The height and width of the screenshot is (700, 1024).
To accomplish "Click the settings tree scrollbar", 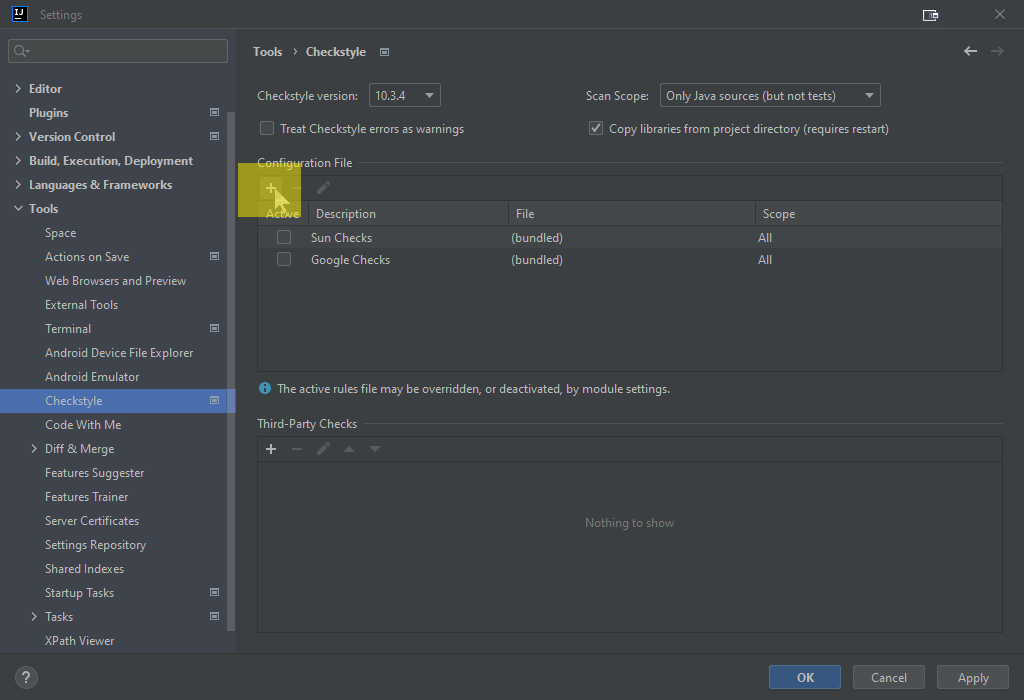I will 231,371.
